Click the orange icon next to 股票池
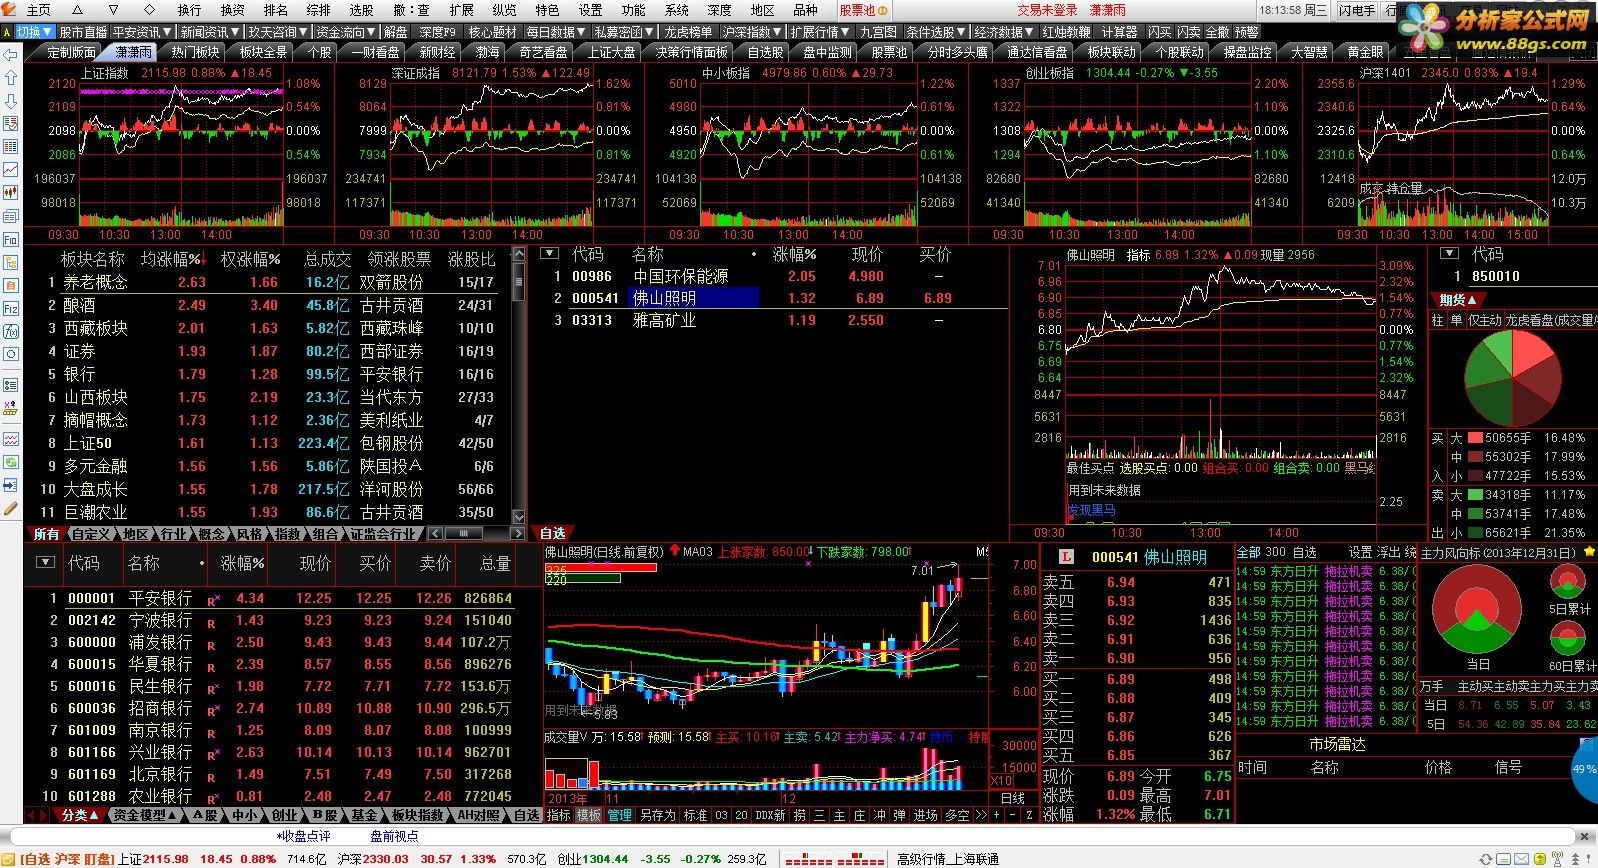This screenshot has width=1598, height=868. (882, 10)
